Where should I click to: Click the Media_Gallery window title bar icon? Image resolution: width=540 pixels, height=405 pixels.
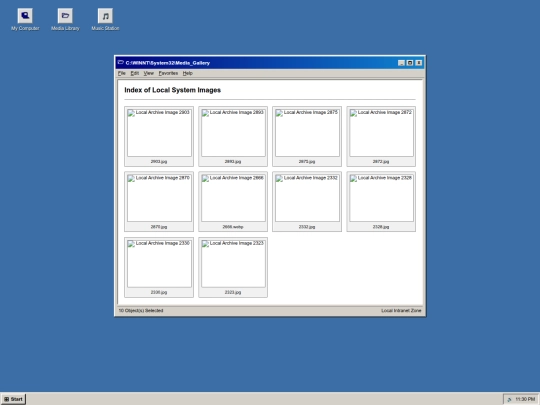pyautogui.click(x=121, y=63)
